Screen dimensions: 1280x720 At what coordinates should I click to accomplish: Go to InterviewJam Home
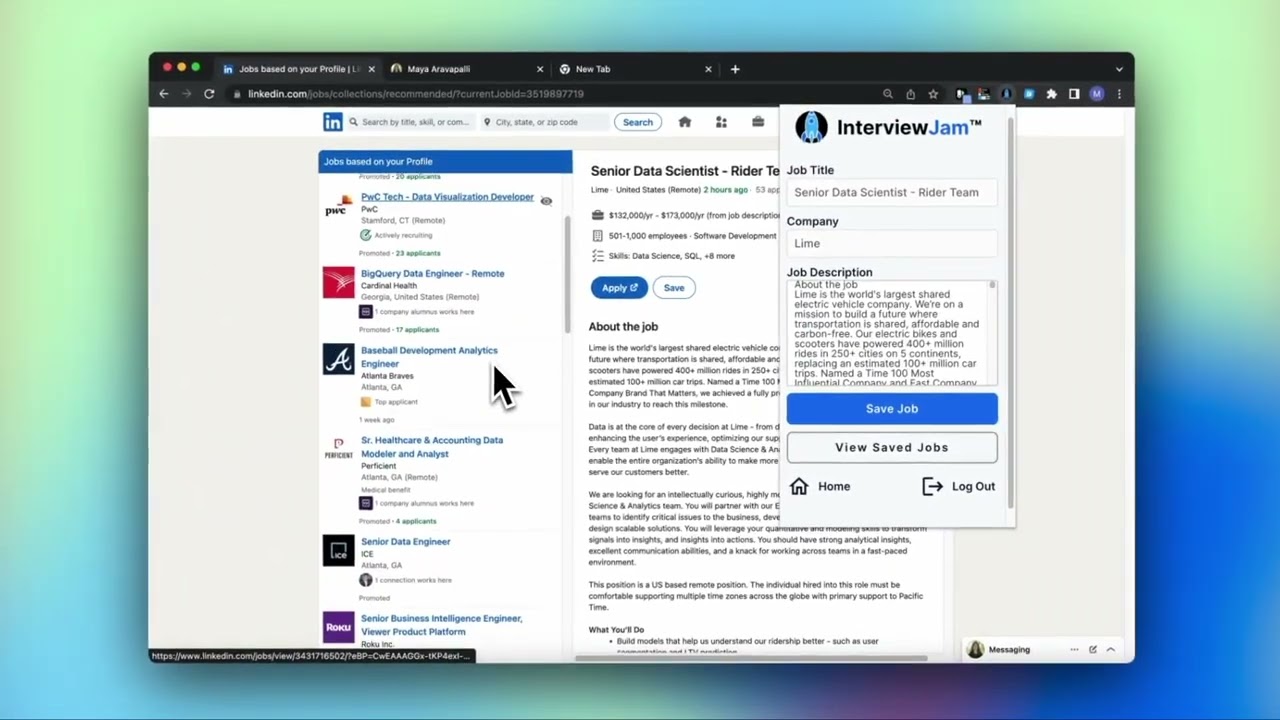[x=820, y=486]
